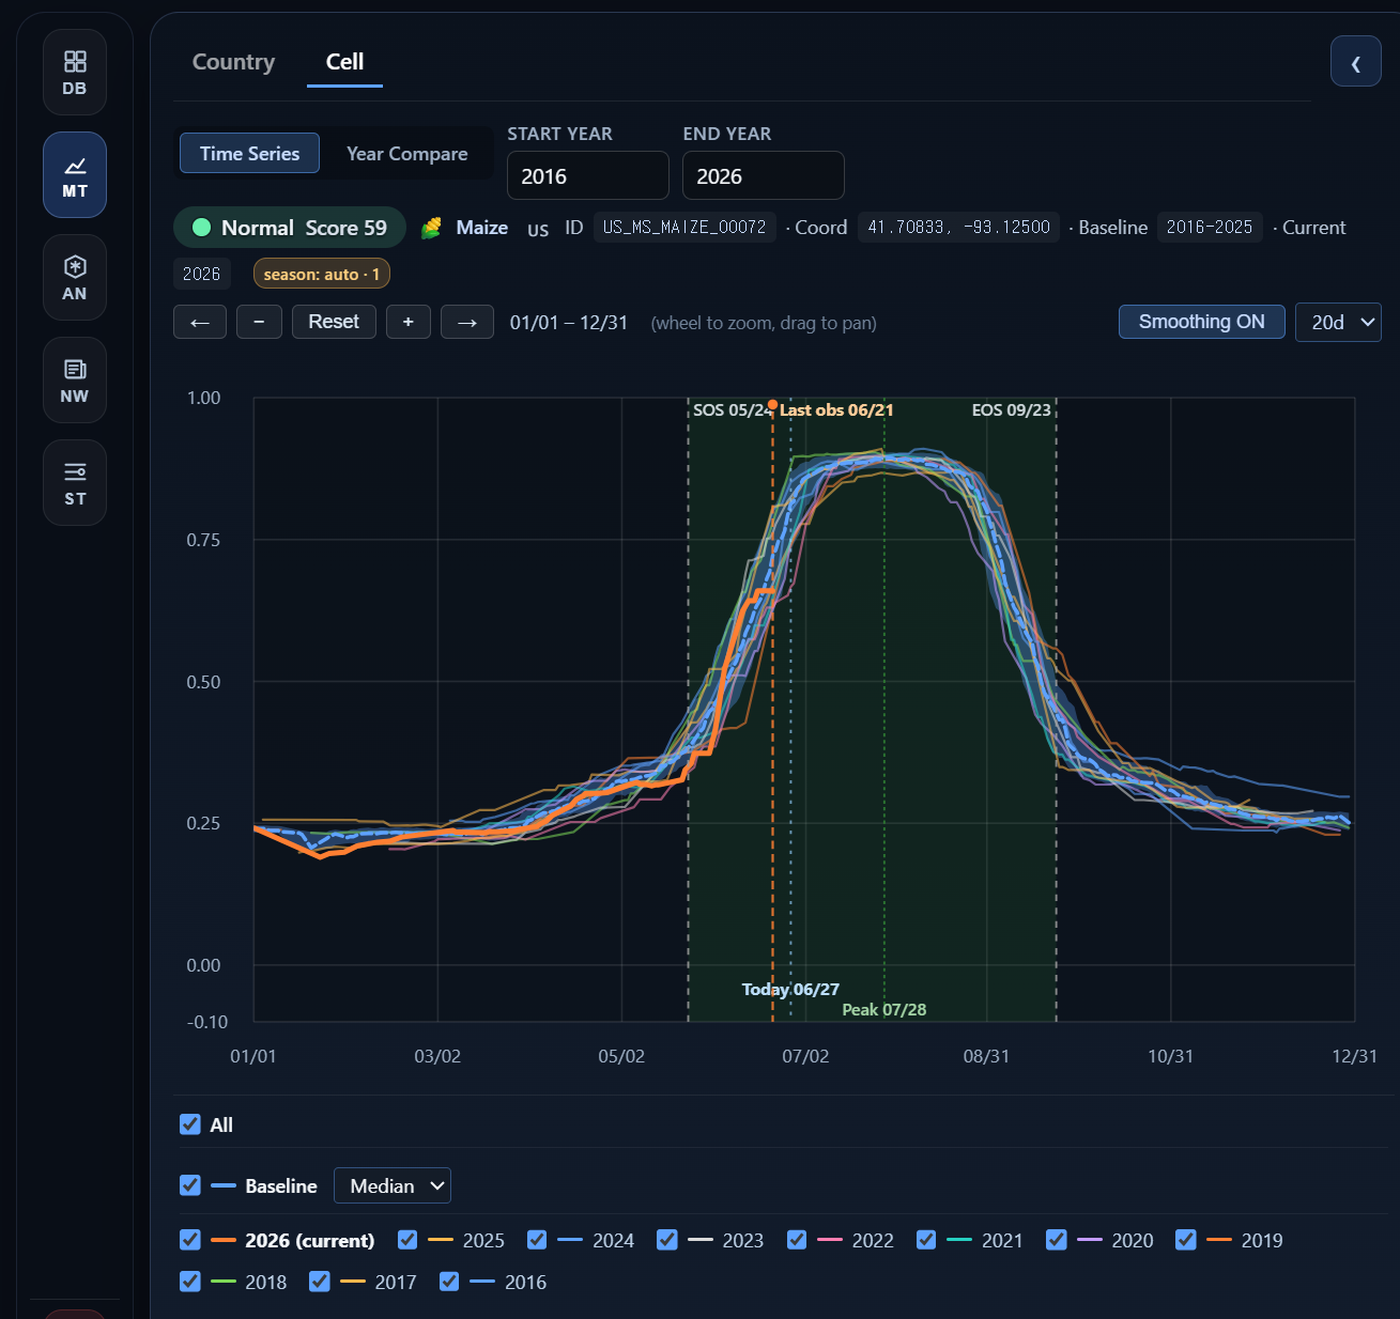Hide the 2018 series checkbox
Image resolution: width=1400 pixels, height=1319 pixels.
[190, 1281]
